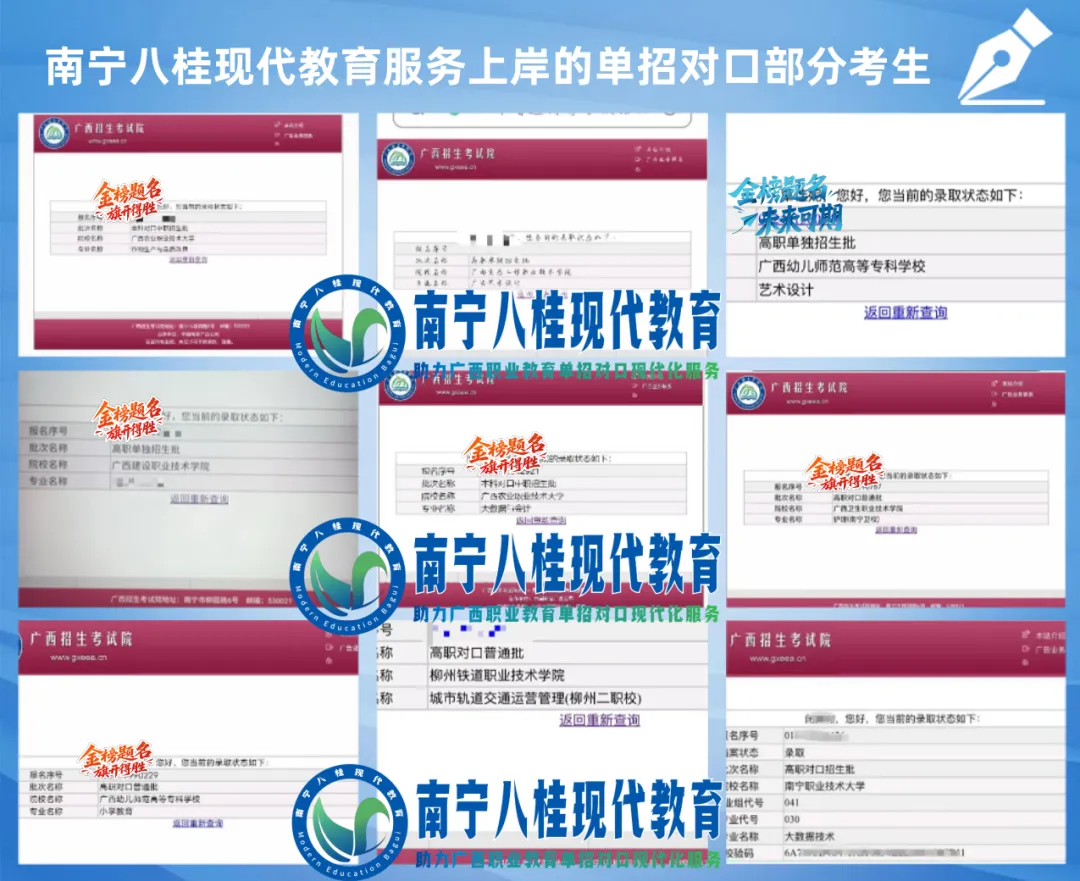Click 返回重新查询 link below 小学教育

pos(198,823)
